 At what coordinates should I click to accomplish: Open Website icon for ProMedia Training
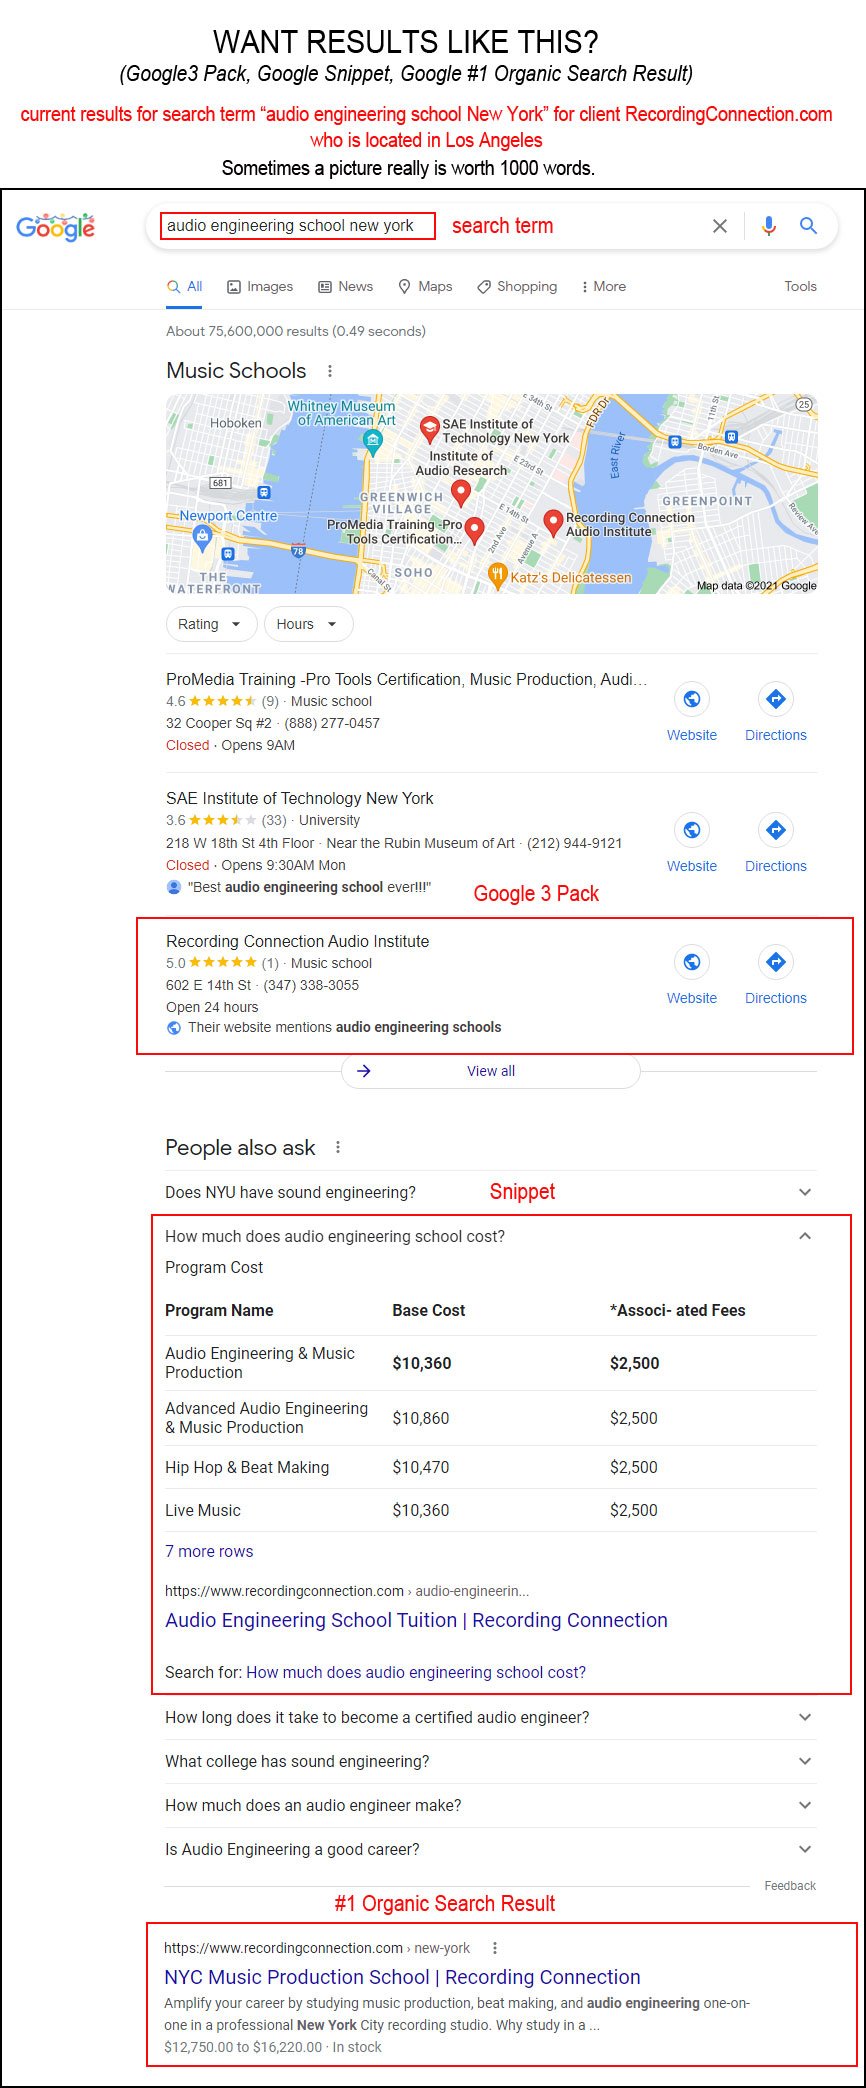pyautogui.click(x=692, y=699)
